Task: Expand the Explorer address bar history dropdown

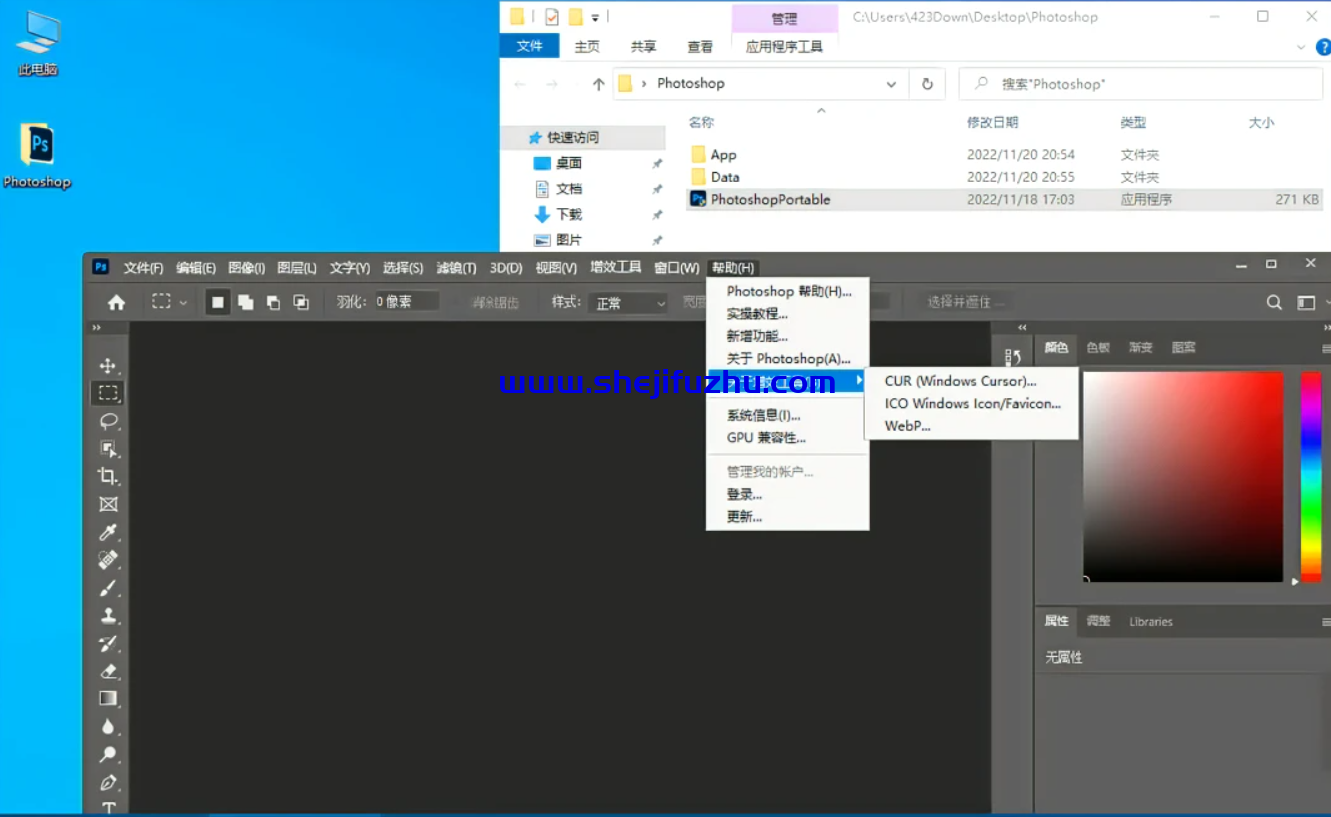Action: [x=891, y=85]
